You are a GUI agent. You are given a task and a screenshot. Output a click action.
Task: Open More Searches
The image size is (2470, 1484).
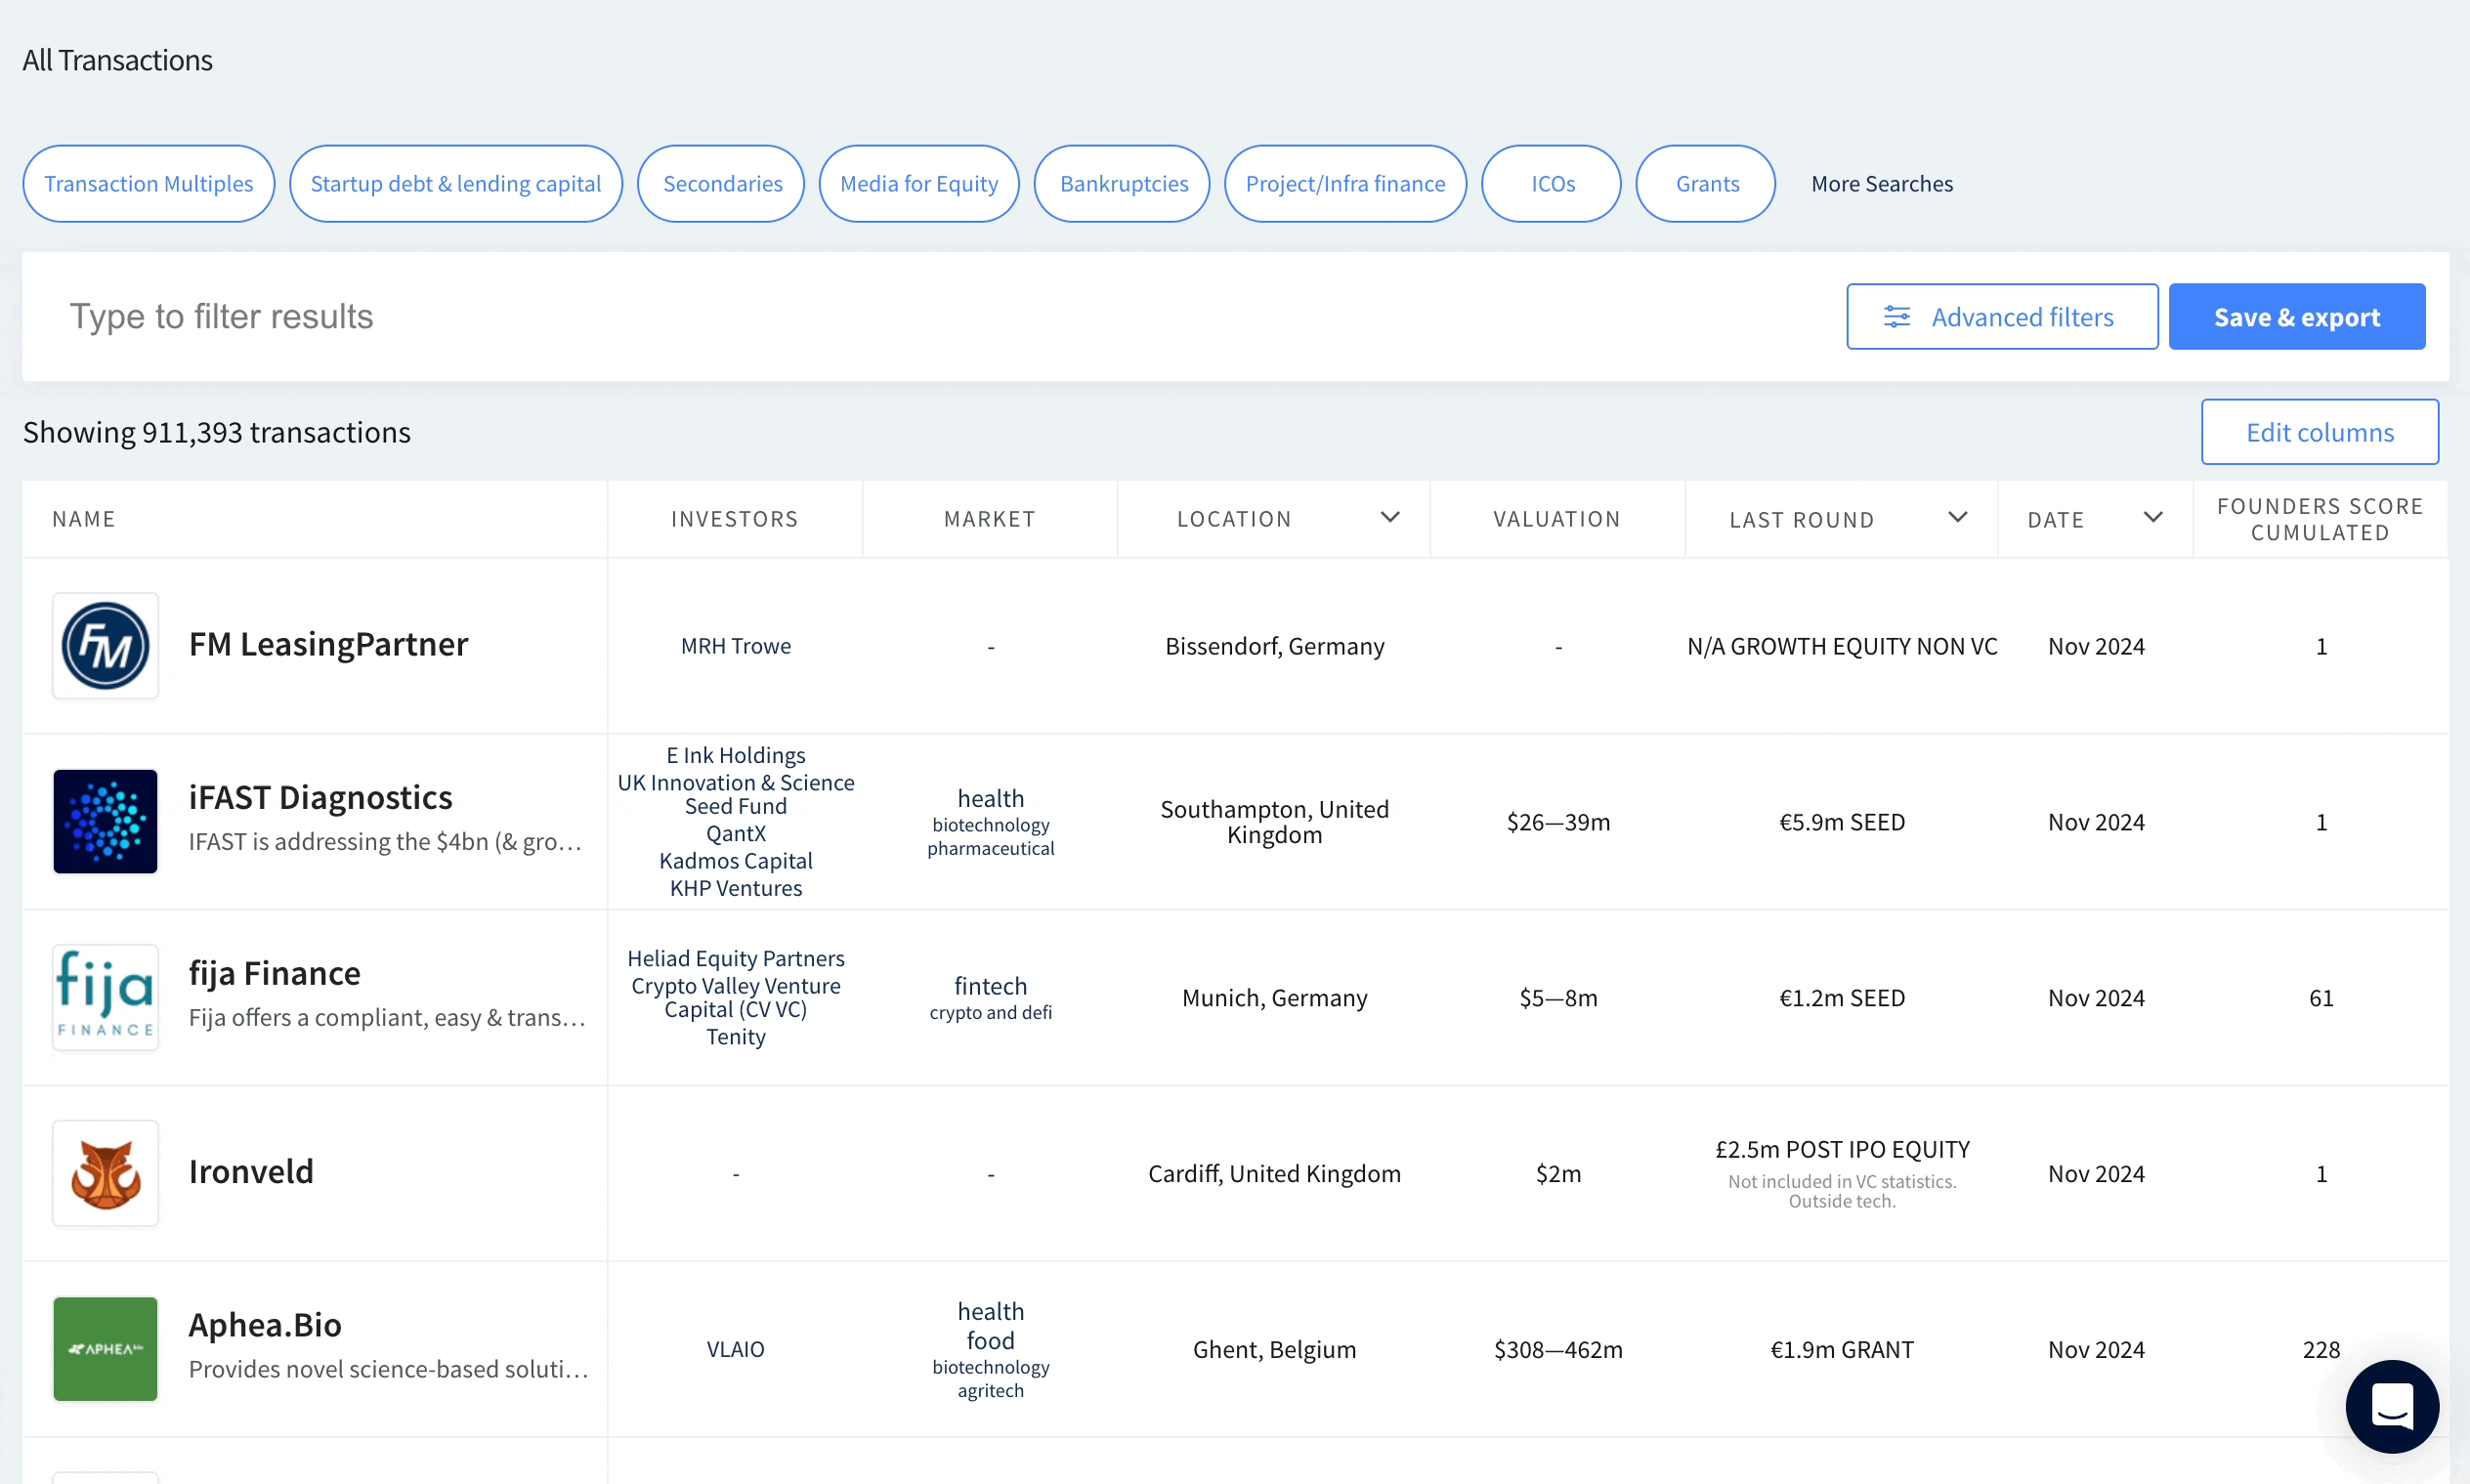(x=1882, y=184)
